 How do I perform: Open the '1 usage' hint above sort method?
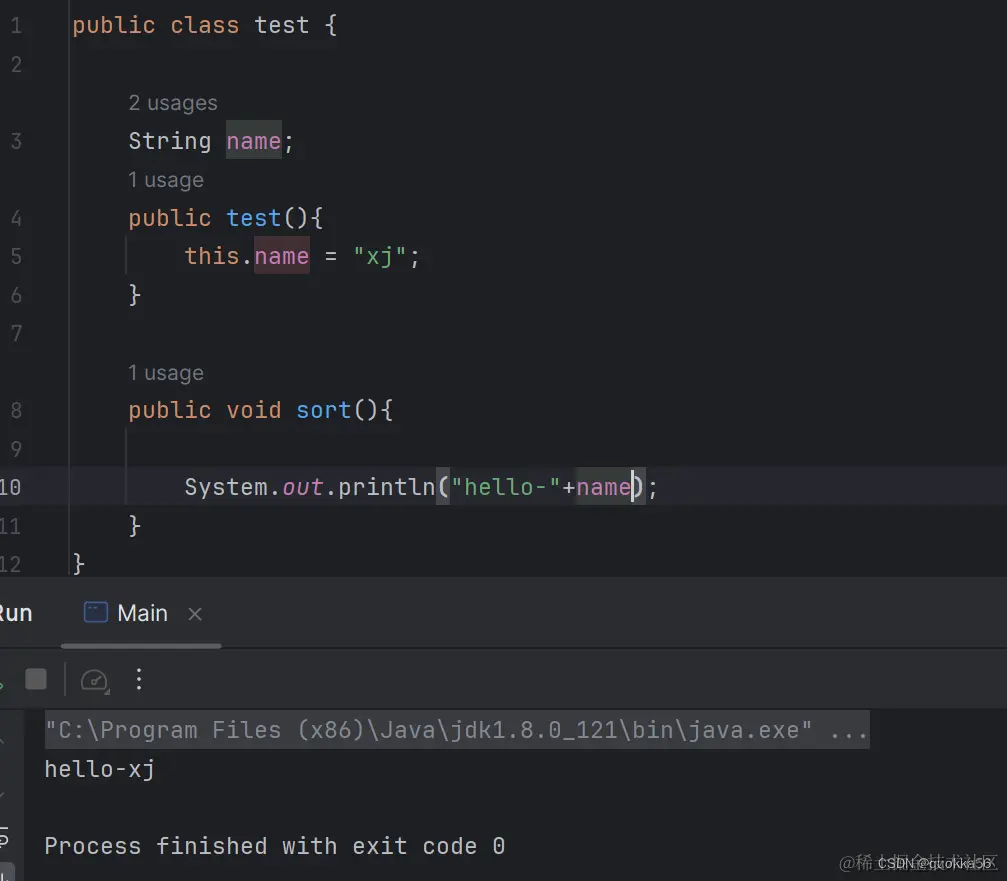(x=166, y=372)
